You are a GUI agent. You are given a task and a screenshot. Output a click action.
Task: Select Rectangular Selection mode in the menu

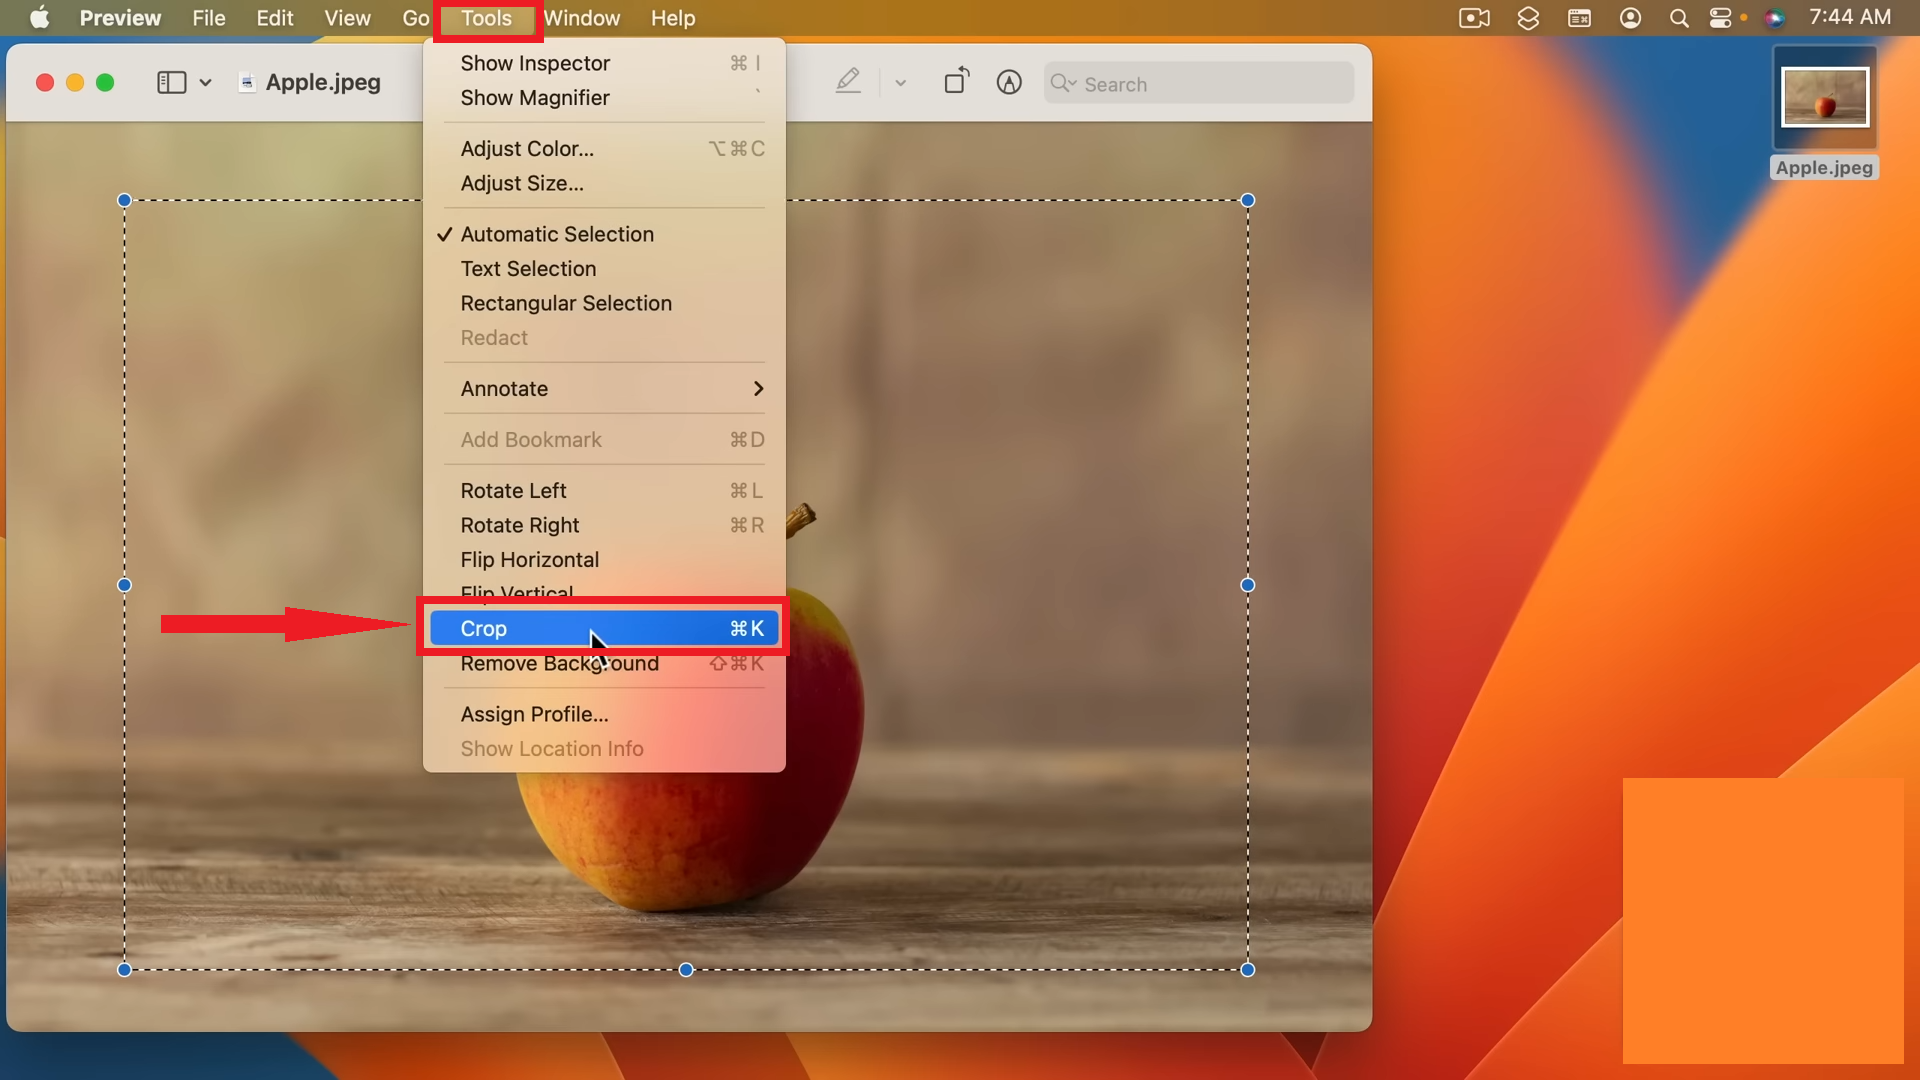click(566, 303)
